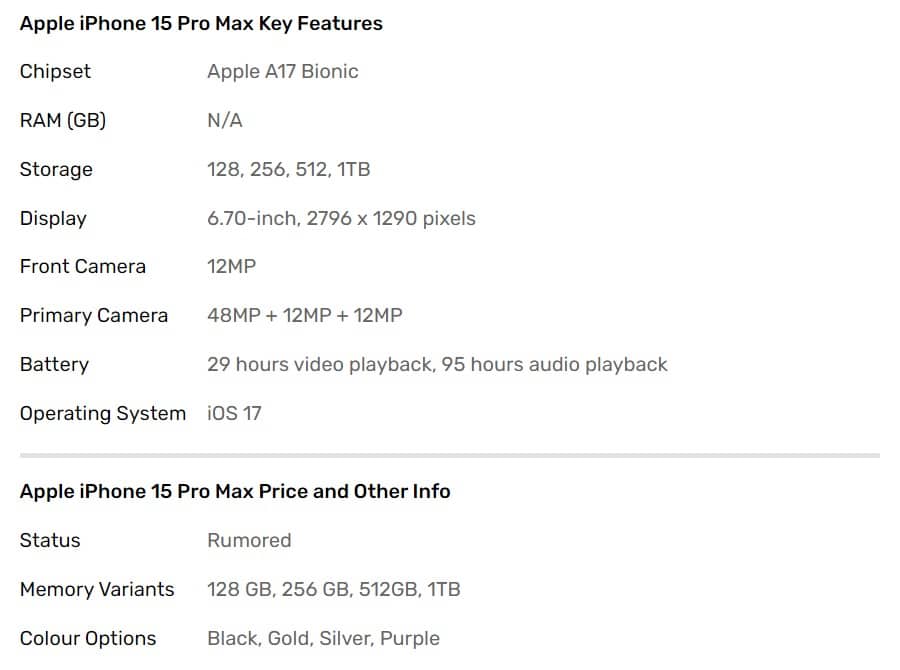This screenshot has height=670, width=900.
Task: Click the Operating System label
Action: [x=102, y=413]
